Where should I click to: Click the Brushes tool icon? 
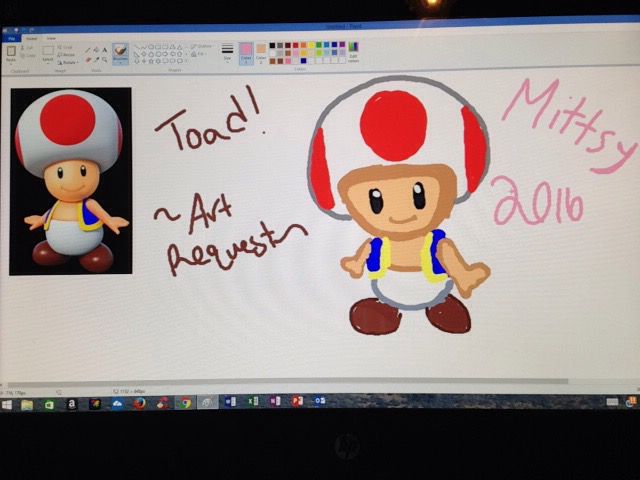tap(120, 51)
